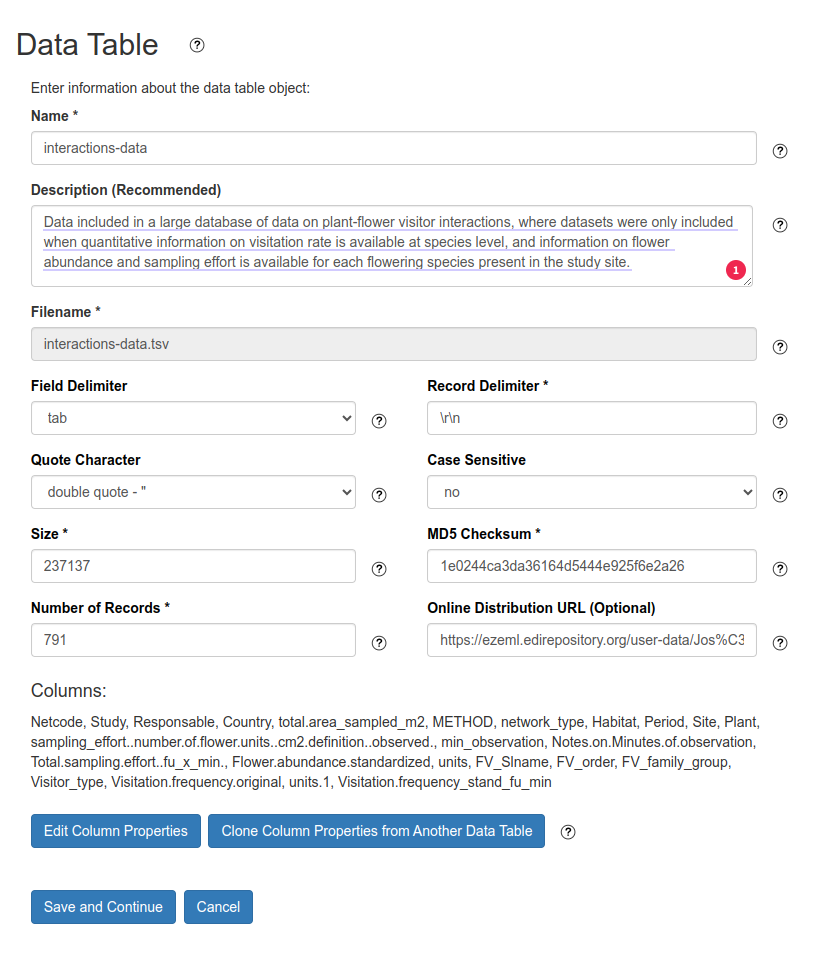This screenshot has height=960, width=831.
Task: Click help icon next to Name field
Action: tap(780, 151)
